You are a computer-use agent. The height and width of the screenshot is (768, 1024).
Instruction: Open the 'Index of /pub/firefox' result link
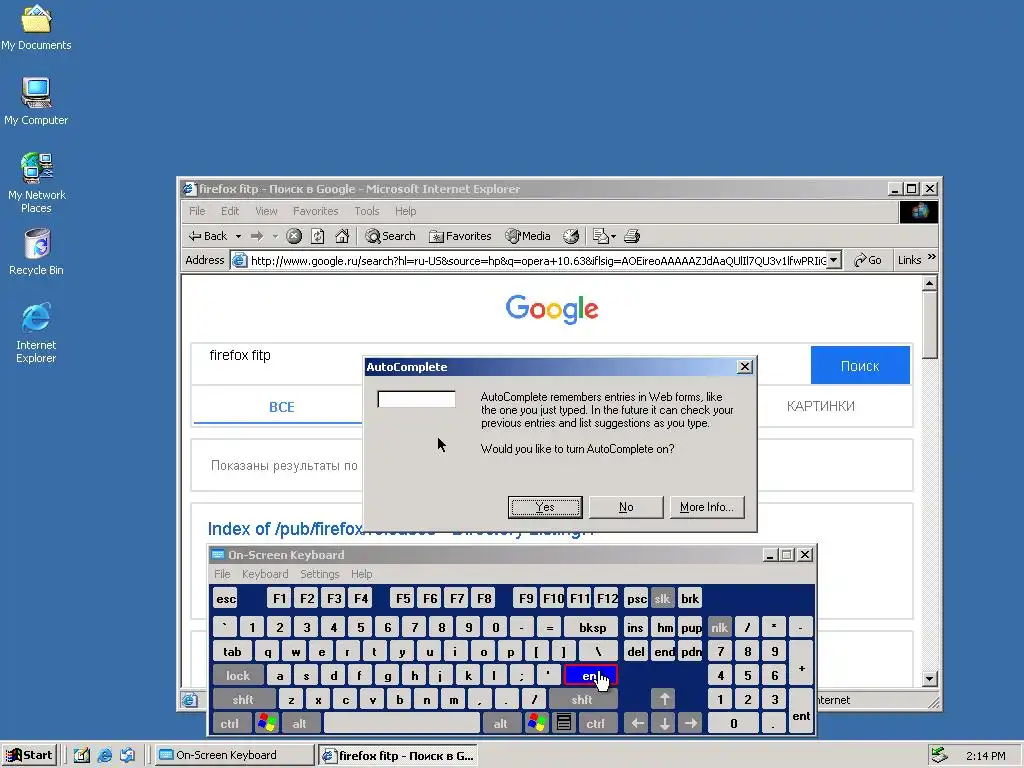point(285,529)
